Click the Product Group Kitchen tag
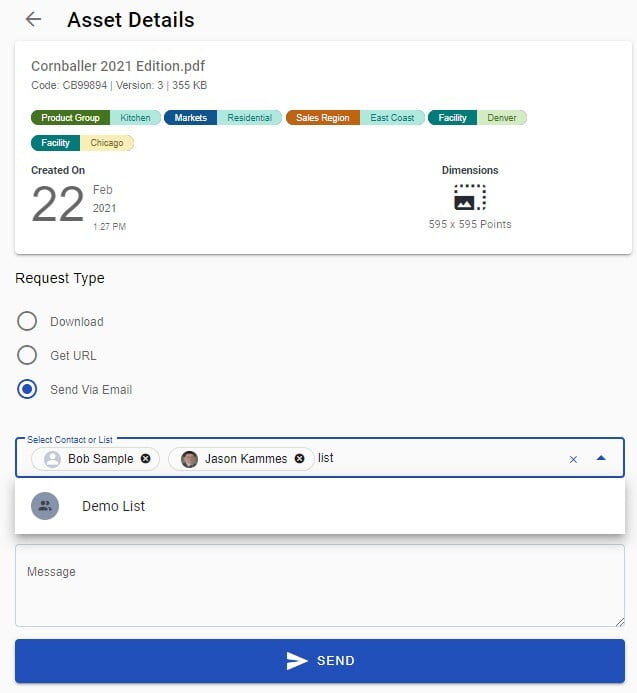The image size is (637, 693). [x=96, y=118]
